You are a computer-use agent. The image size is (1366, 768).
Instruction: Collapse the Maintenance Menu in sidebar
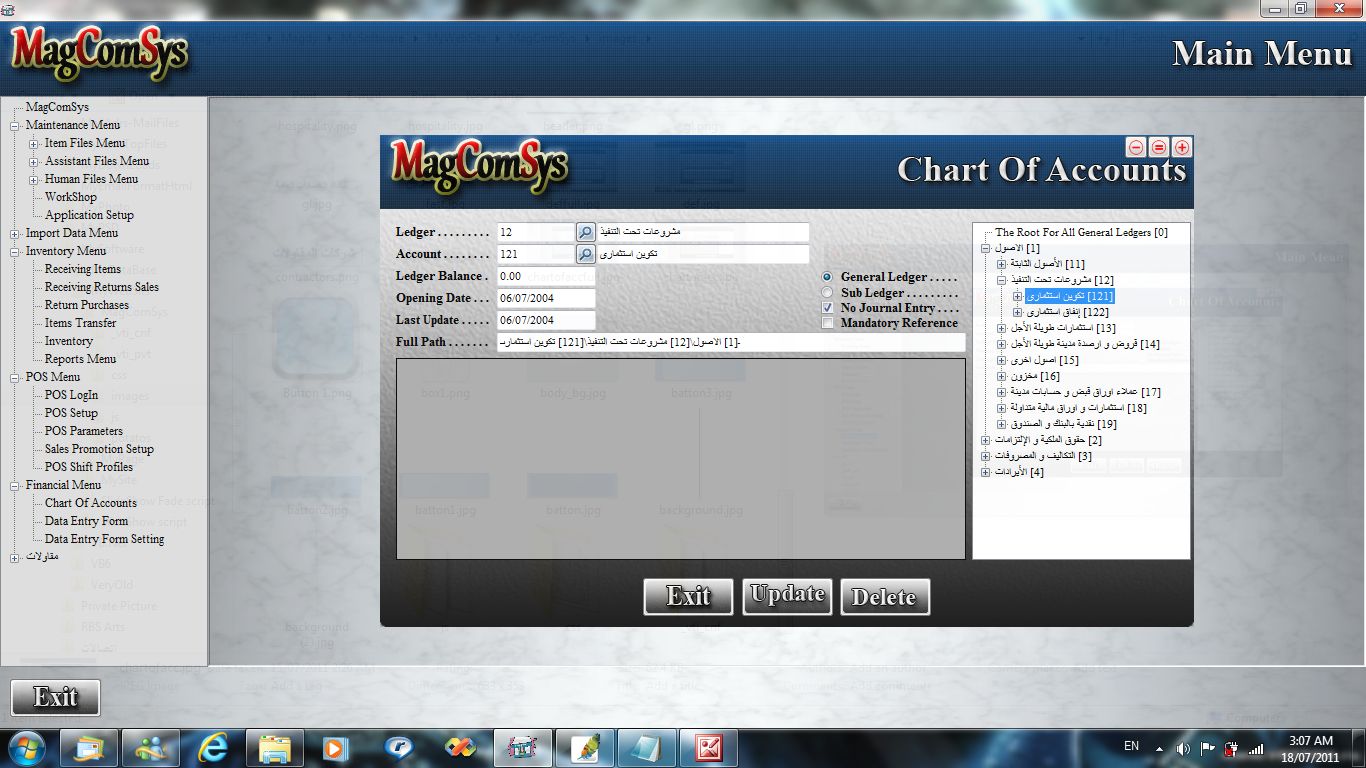[15, 125]
